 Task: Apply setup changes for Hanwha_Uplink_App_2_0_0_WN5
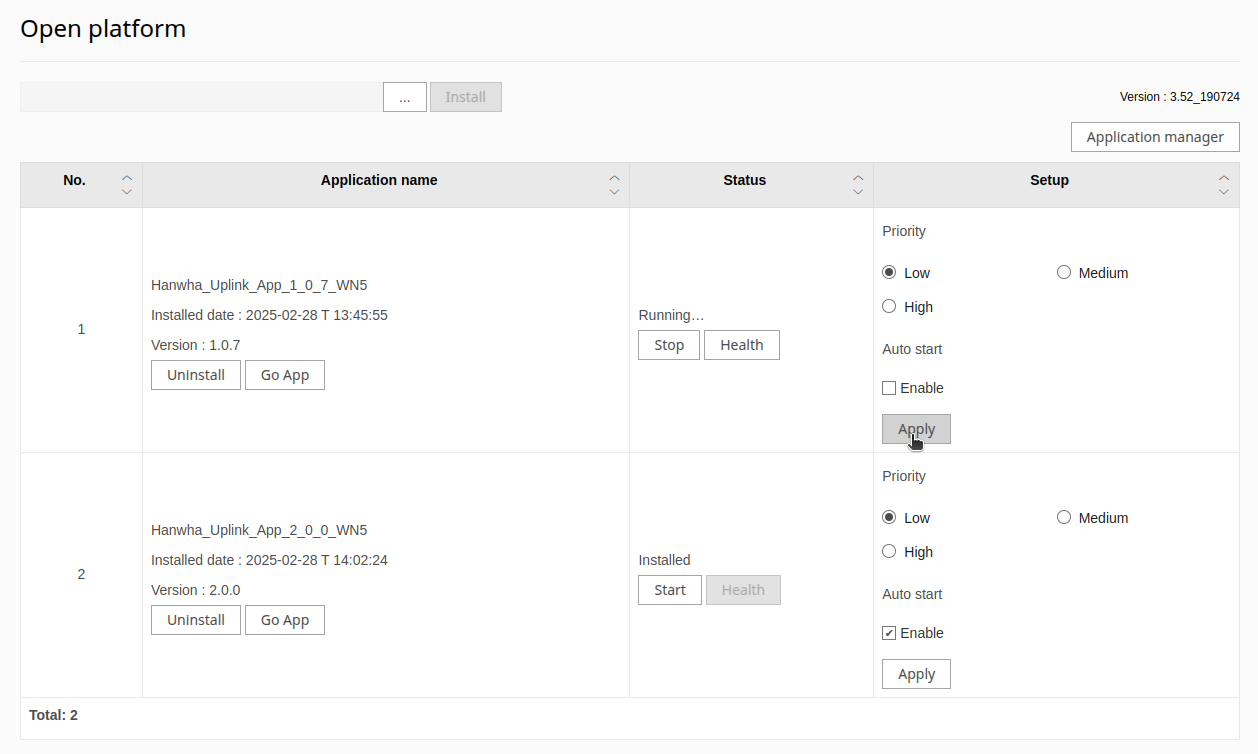coord(916,673)
